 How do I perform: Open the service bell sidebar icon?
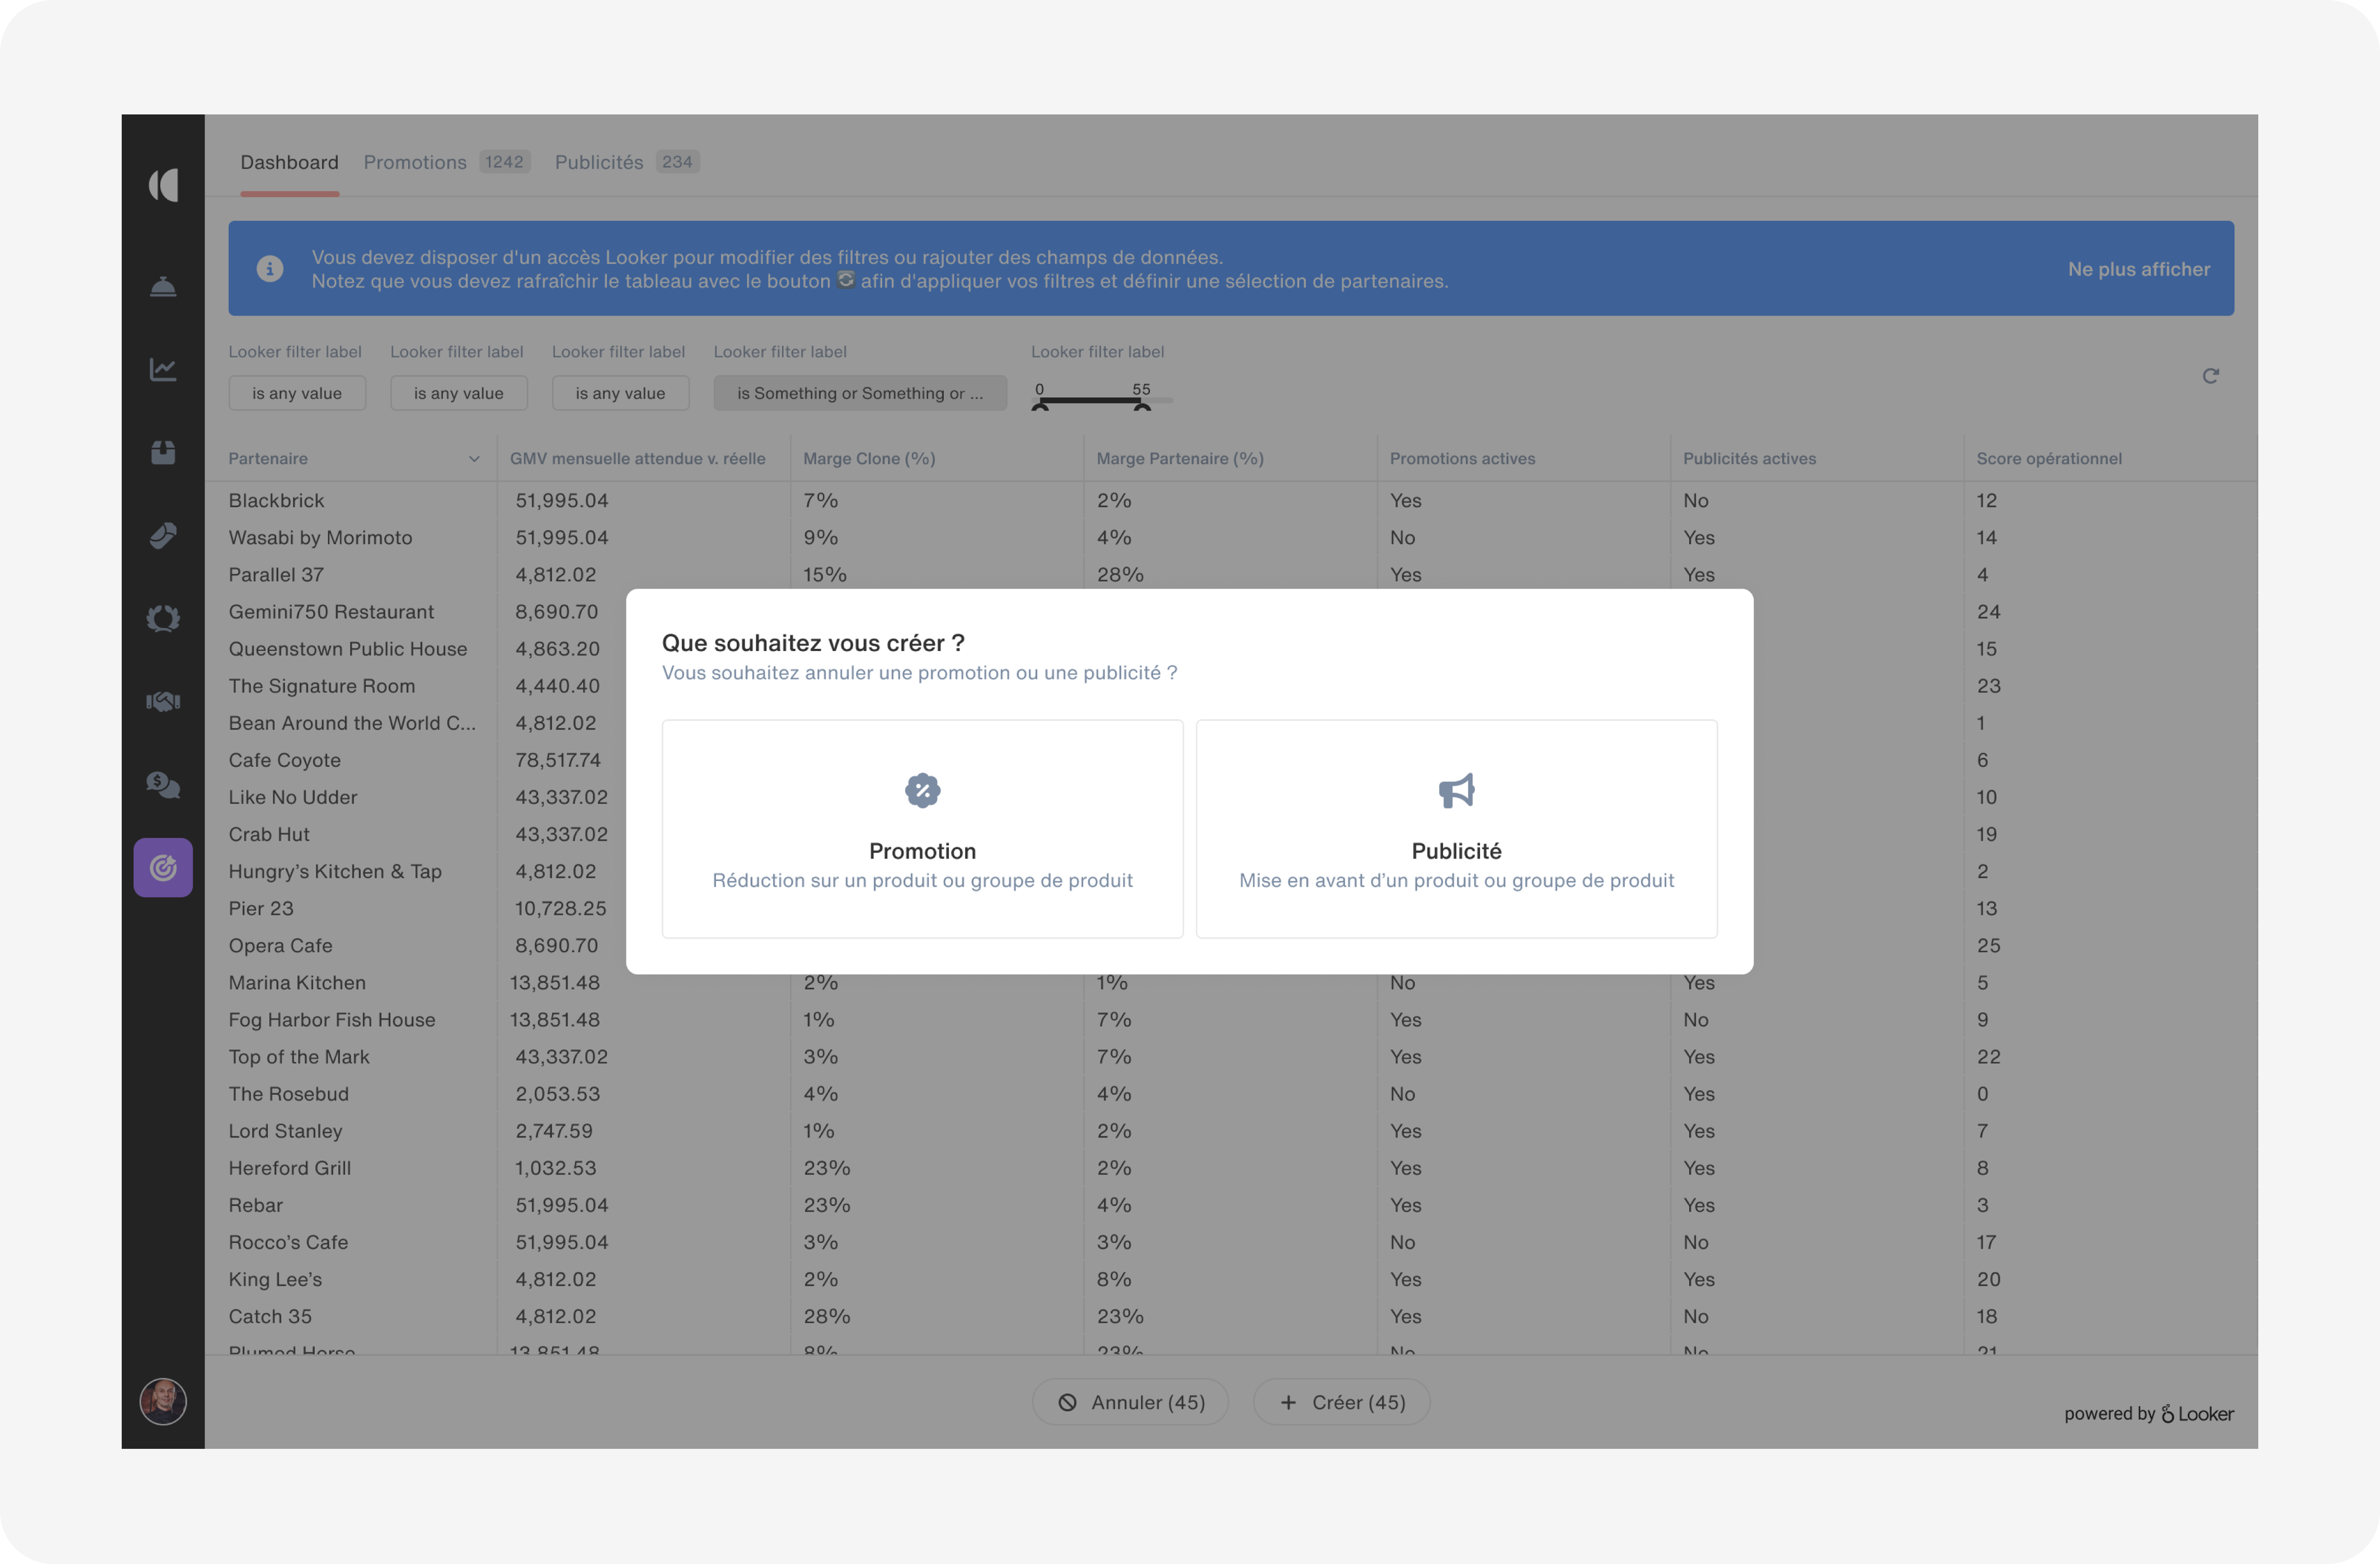(163, 287)
